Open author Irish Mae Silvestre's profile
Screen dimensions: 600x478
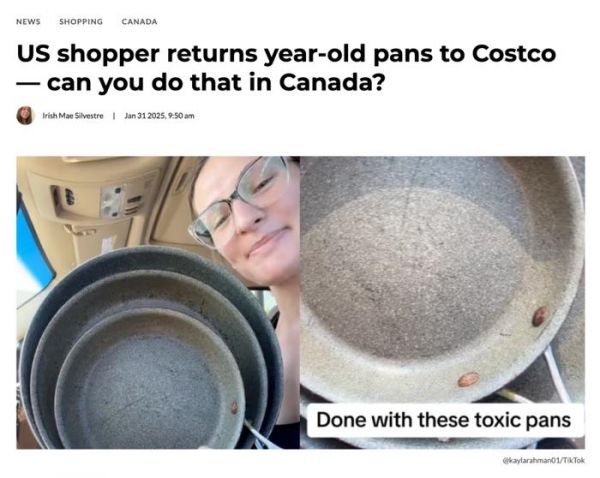click(73, 116)
